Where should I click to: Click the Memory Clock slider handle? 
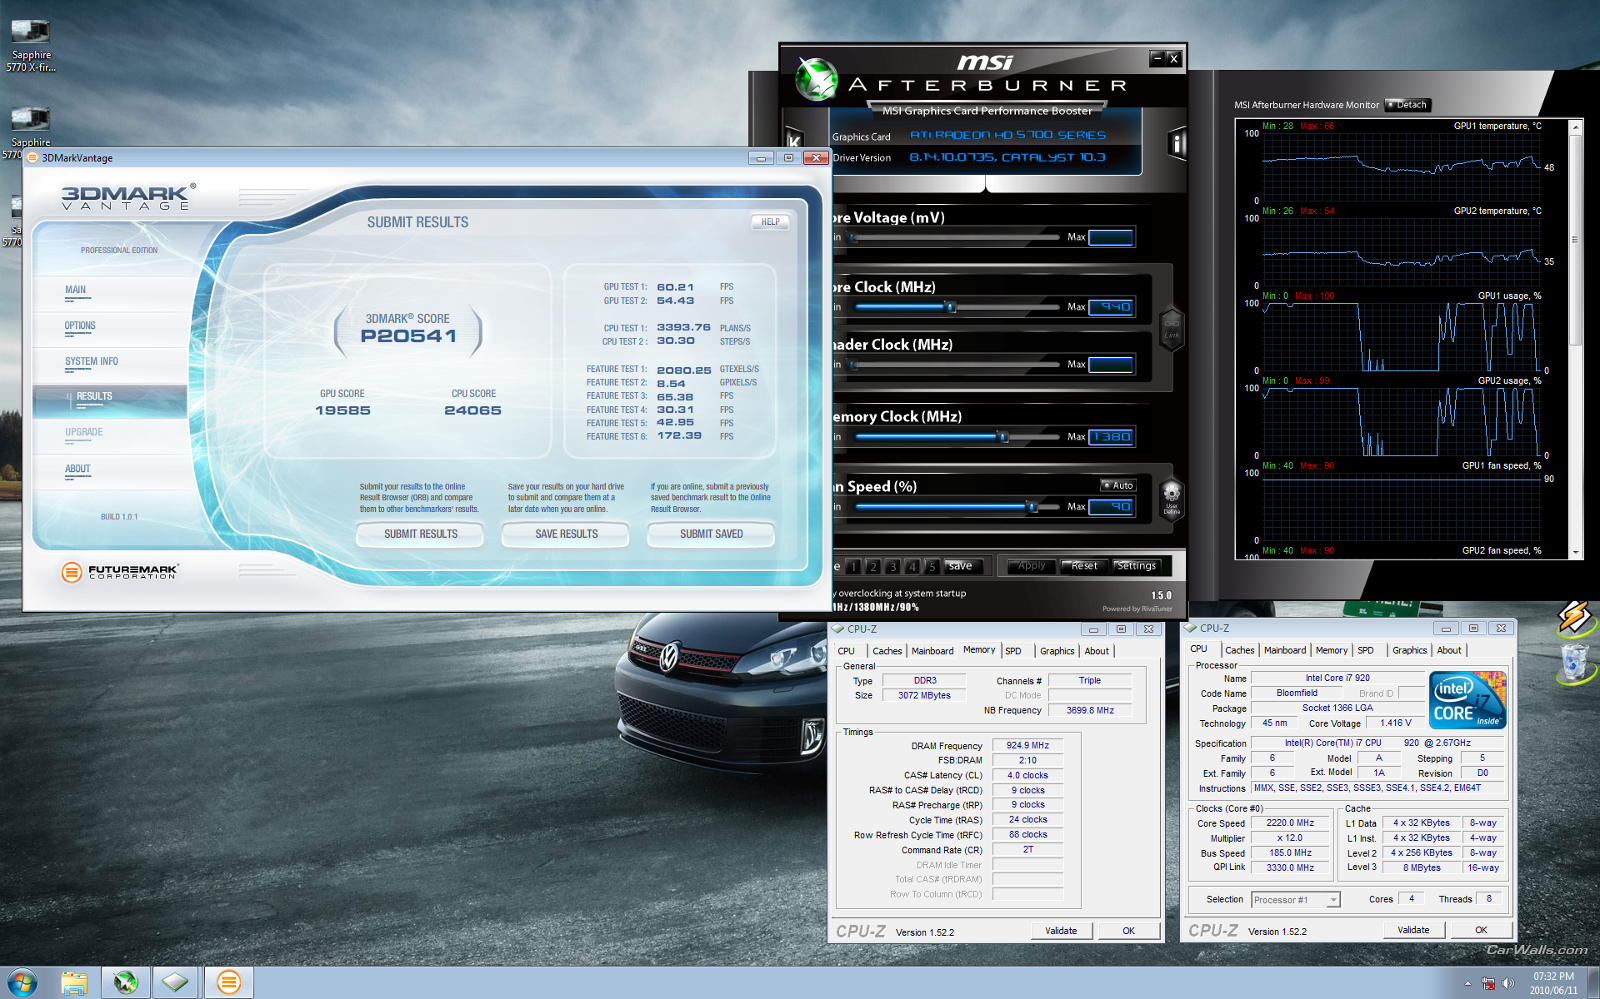tap(1003, 437)
